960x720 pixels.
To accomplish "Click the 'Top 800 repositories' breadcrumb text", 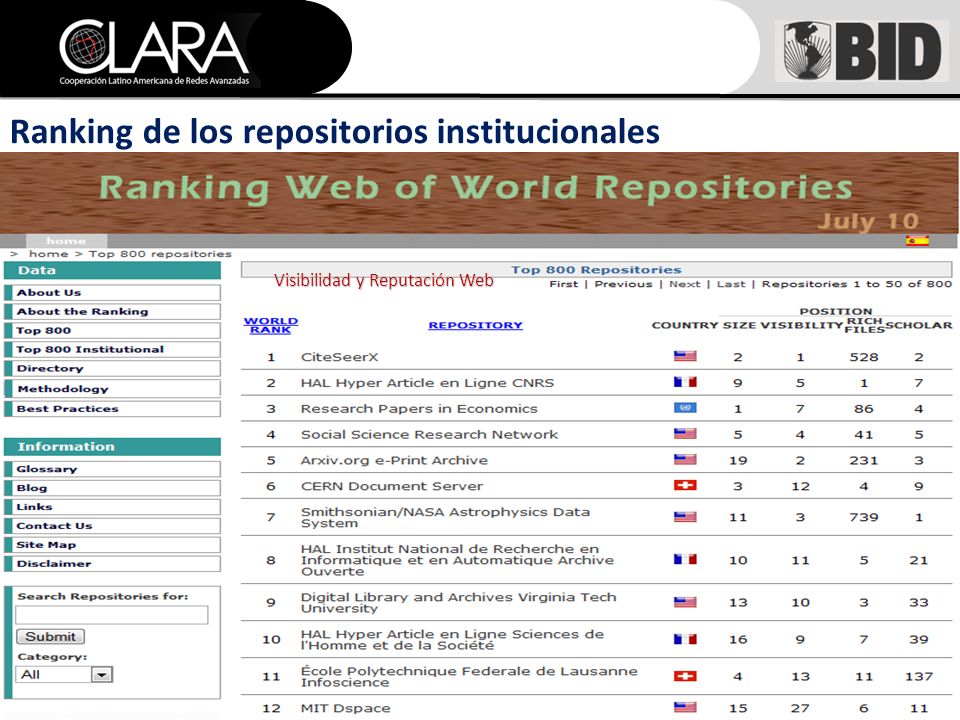I will pyautogui.click(x=160, y=254).
